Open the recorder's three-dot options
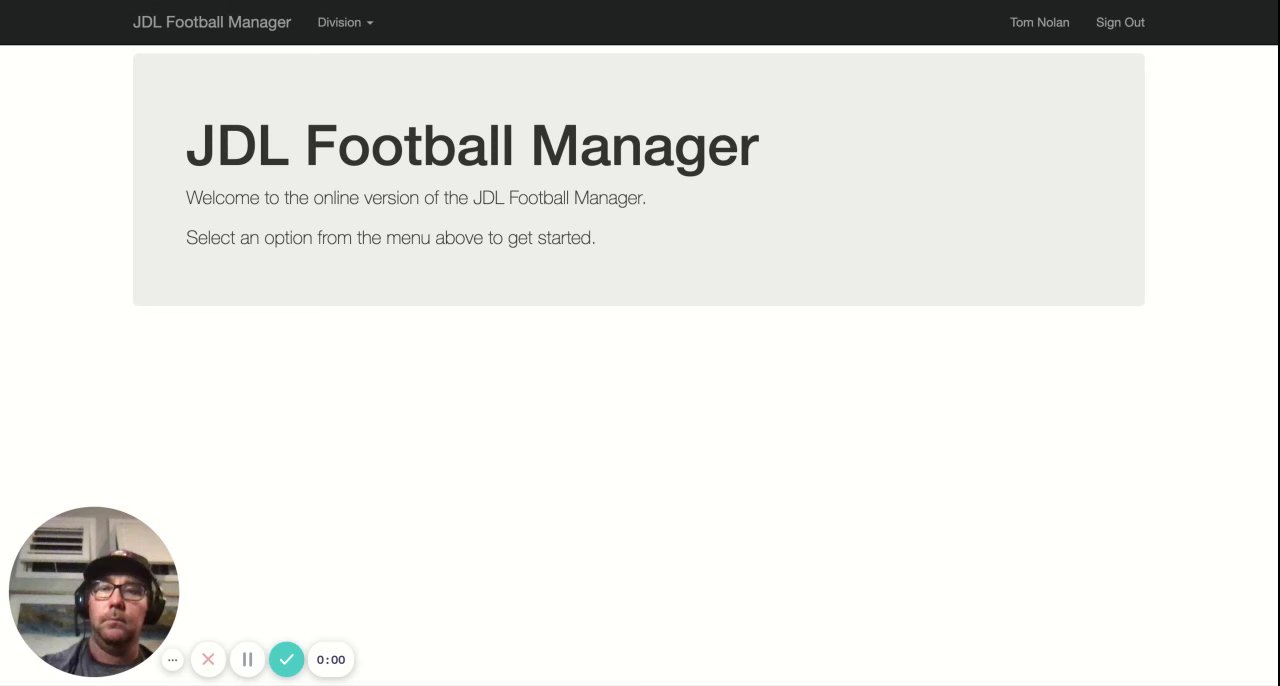Screen dimensions: 1280x686 pyautogui.click(x=173, y=660)
